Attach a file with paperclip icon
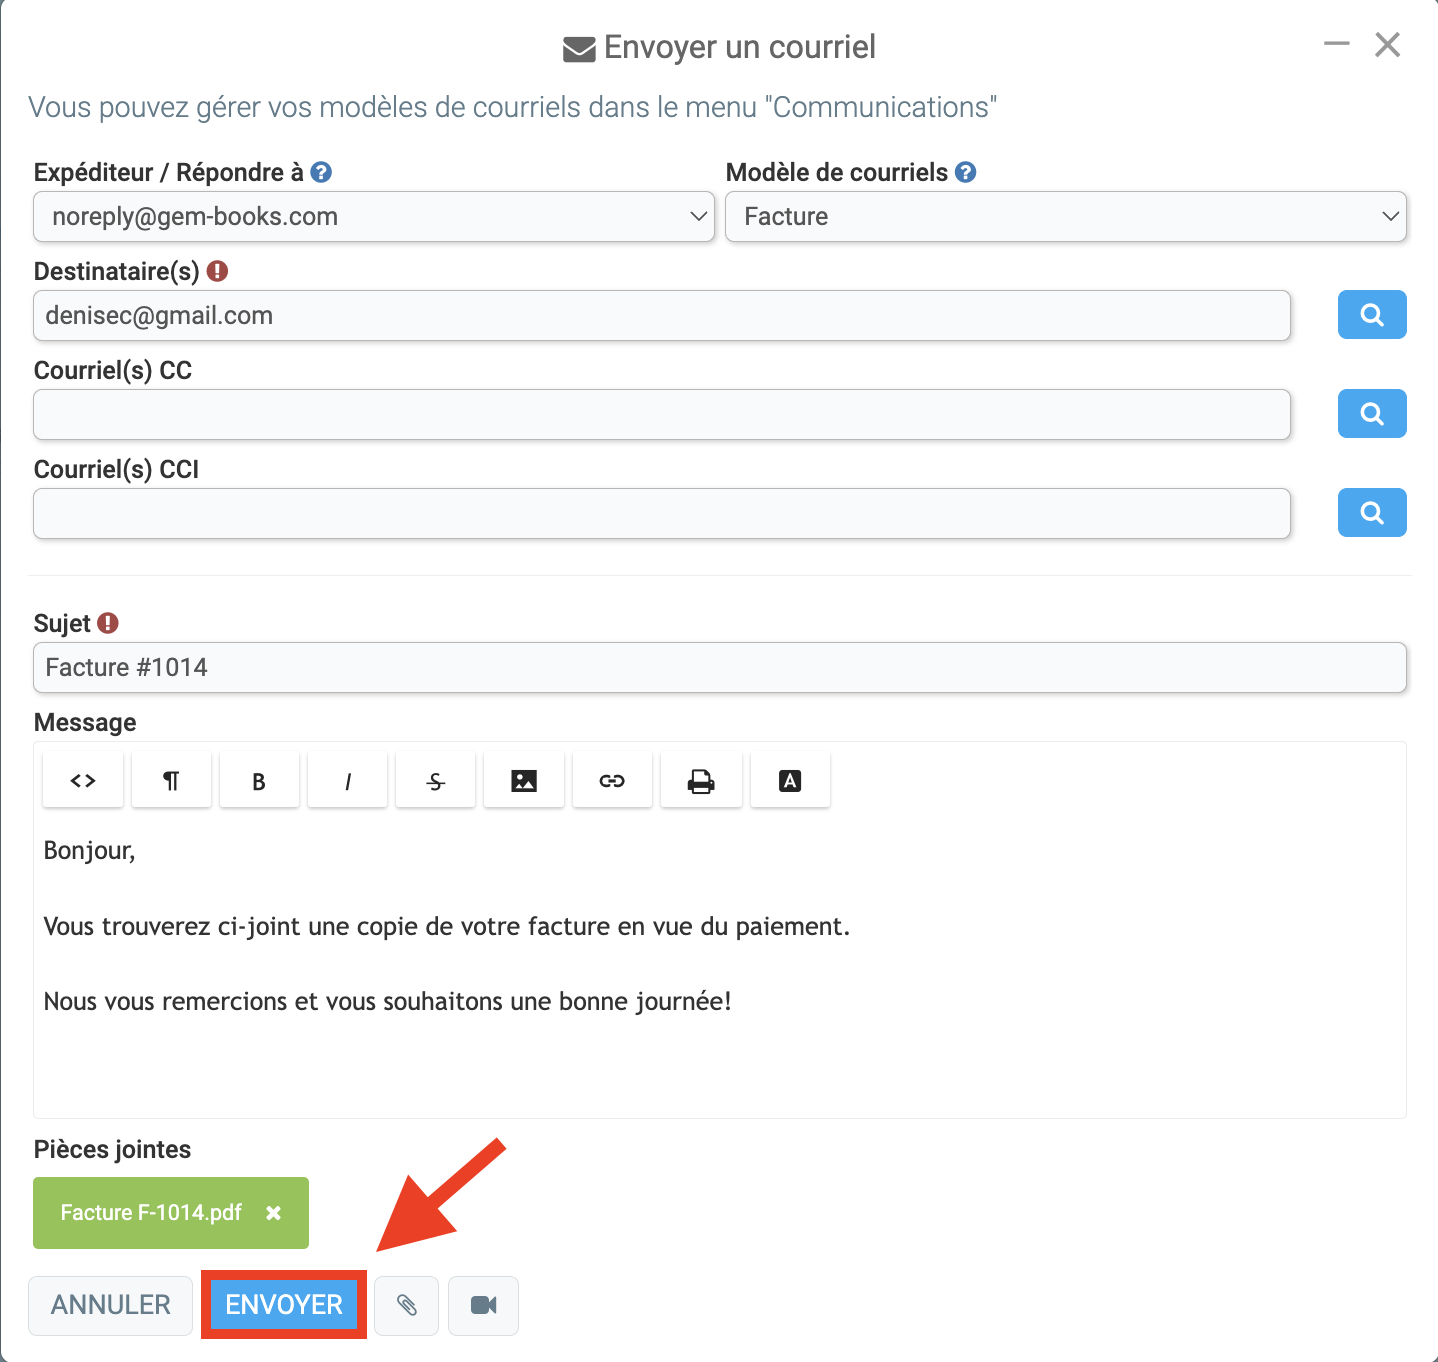The width and height of the screenshot is (1438, 1362). pos(407,1305)
